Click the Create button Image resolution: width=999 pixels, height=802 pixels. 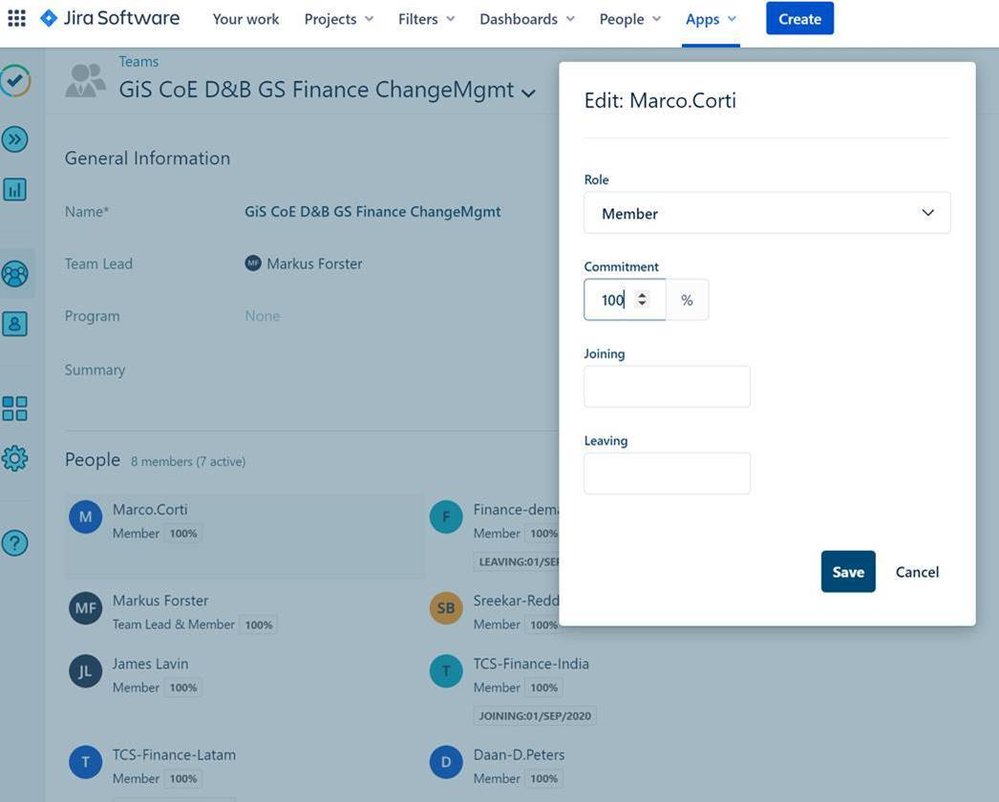tap(800, 18)
